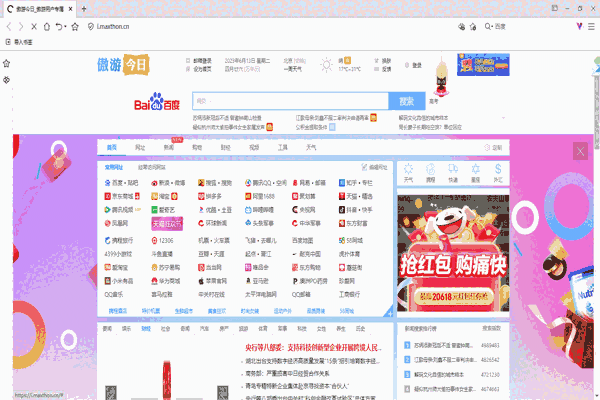The image size is (600, 400).
Task: Click the 天气 quick tool icon
Action: (x=408, y=173)
